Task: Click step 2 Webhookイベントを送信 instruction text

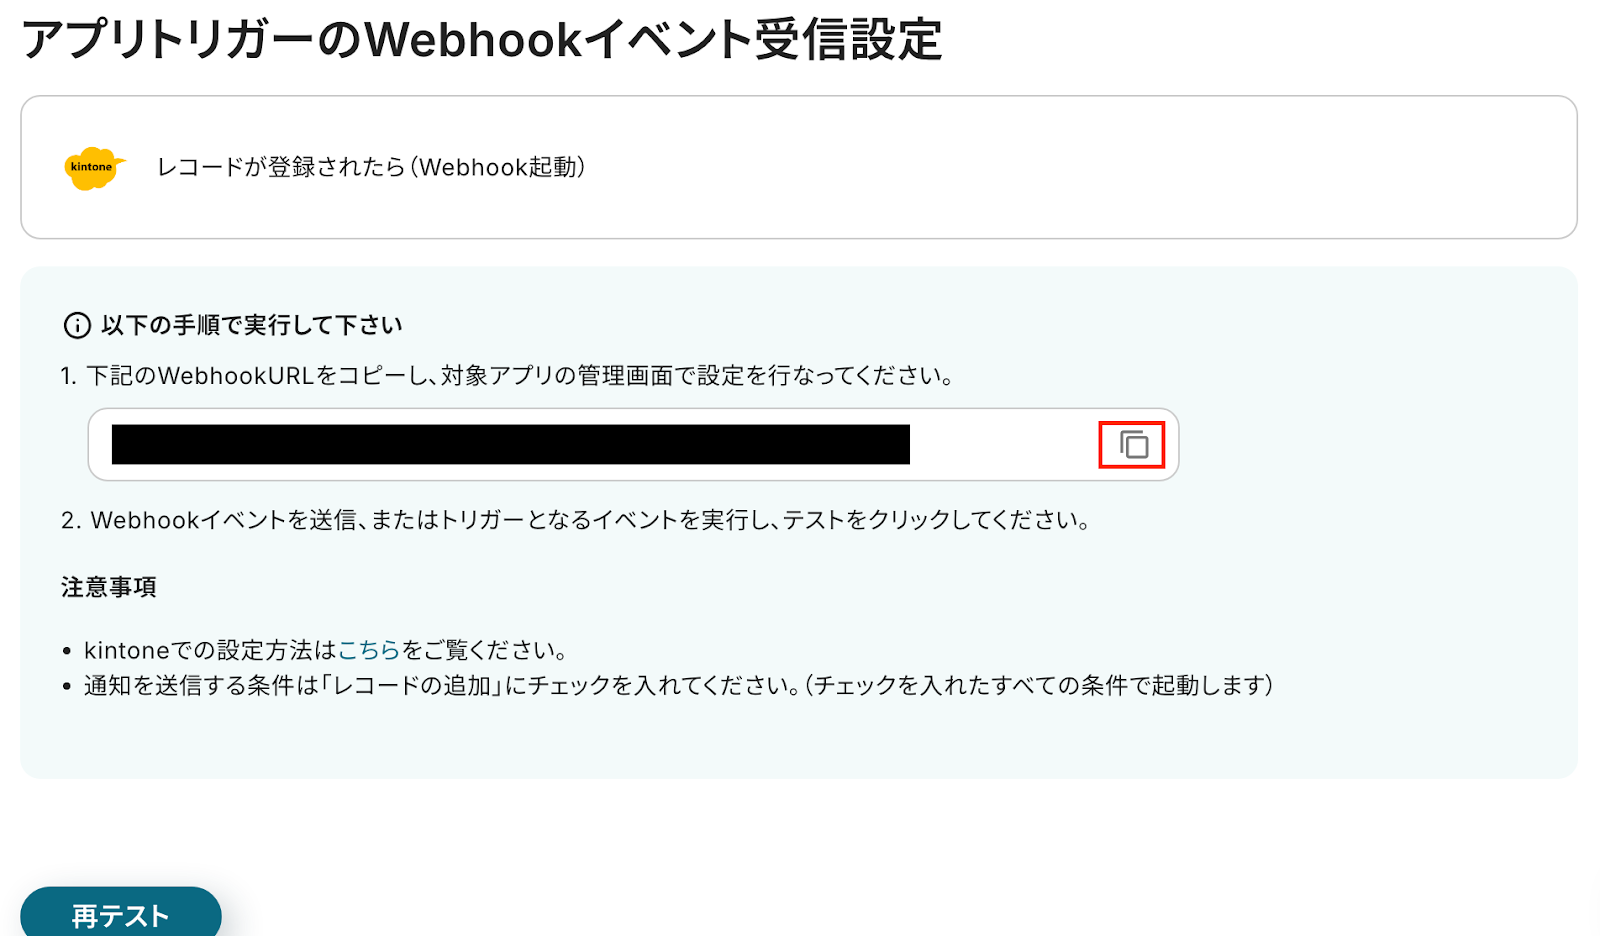Action: point(576,520)
